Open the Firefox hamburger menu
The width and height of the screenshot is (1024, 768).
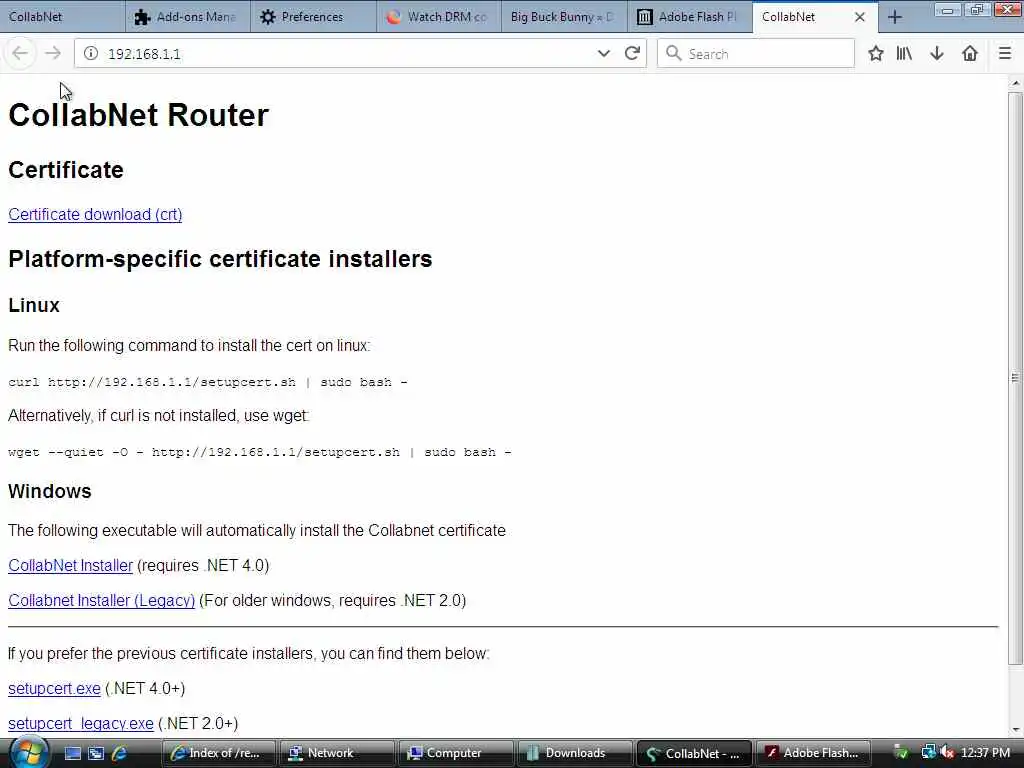click(x=1005, y=54)
